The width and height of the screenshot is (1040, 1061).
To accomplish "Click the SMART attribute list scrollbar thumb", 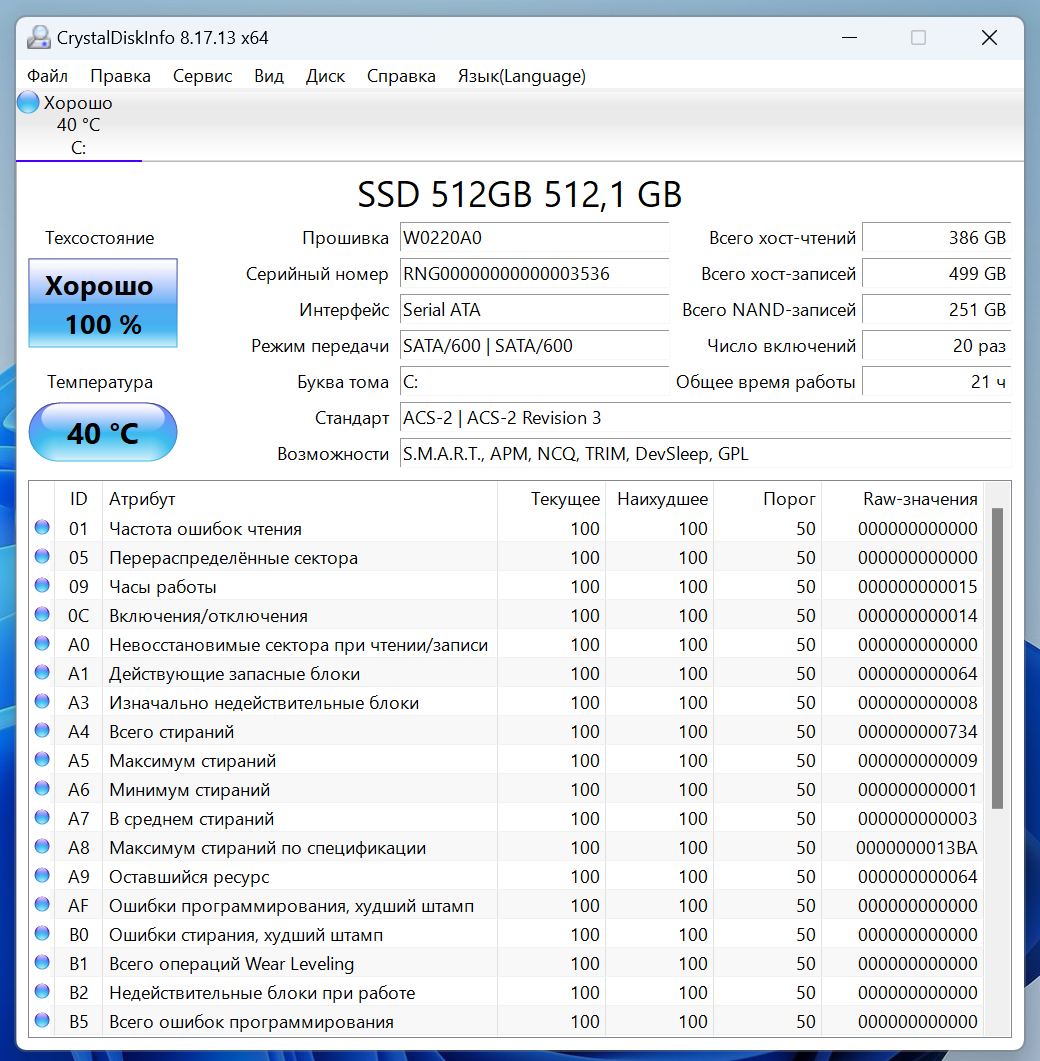I will 997,658.
